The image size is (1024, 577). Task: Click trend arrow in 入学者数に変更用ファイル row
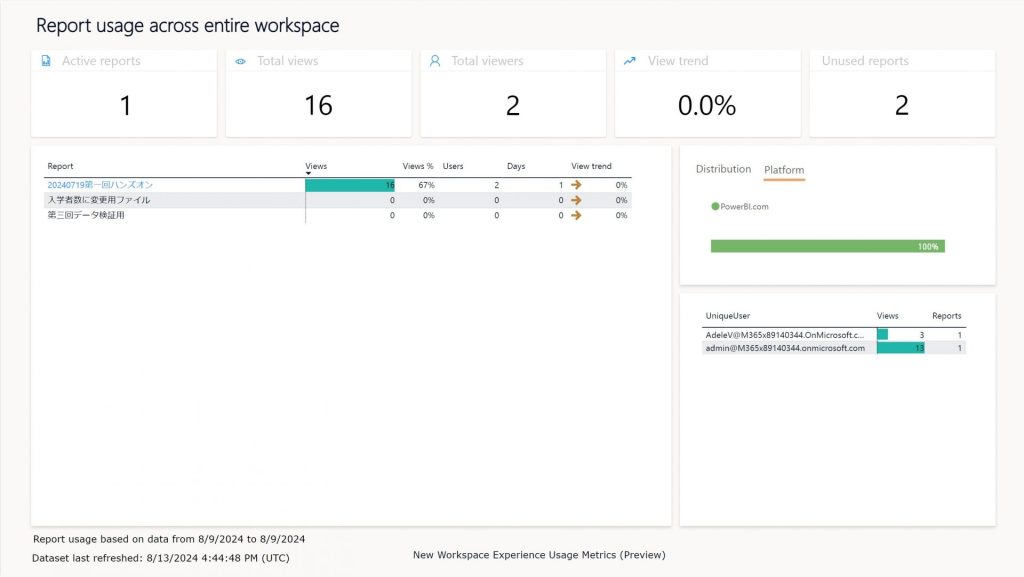576,200
